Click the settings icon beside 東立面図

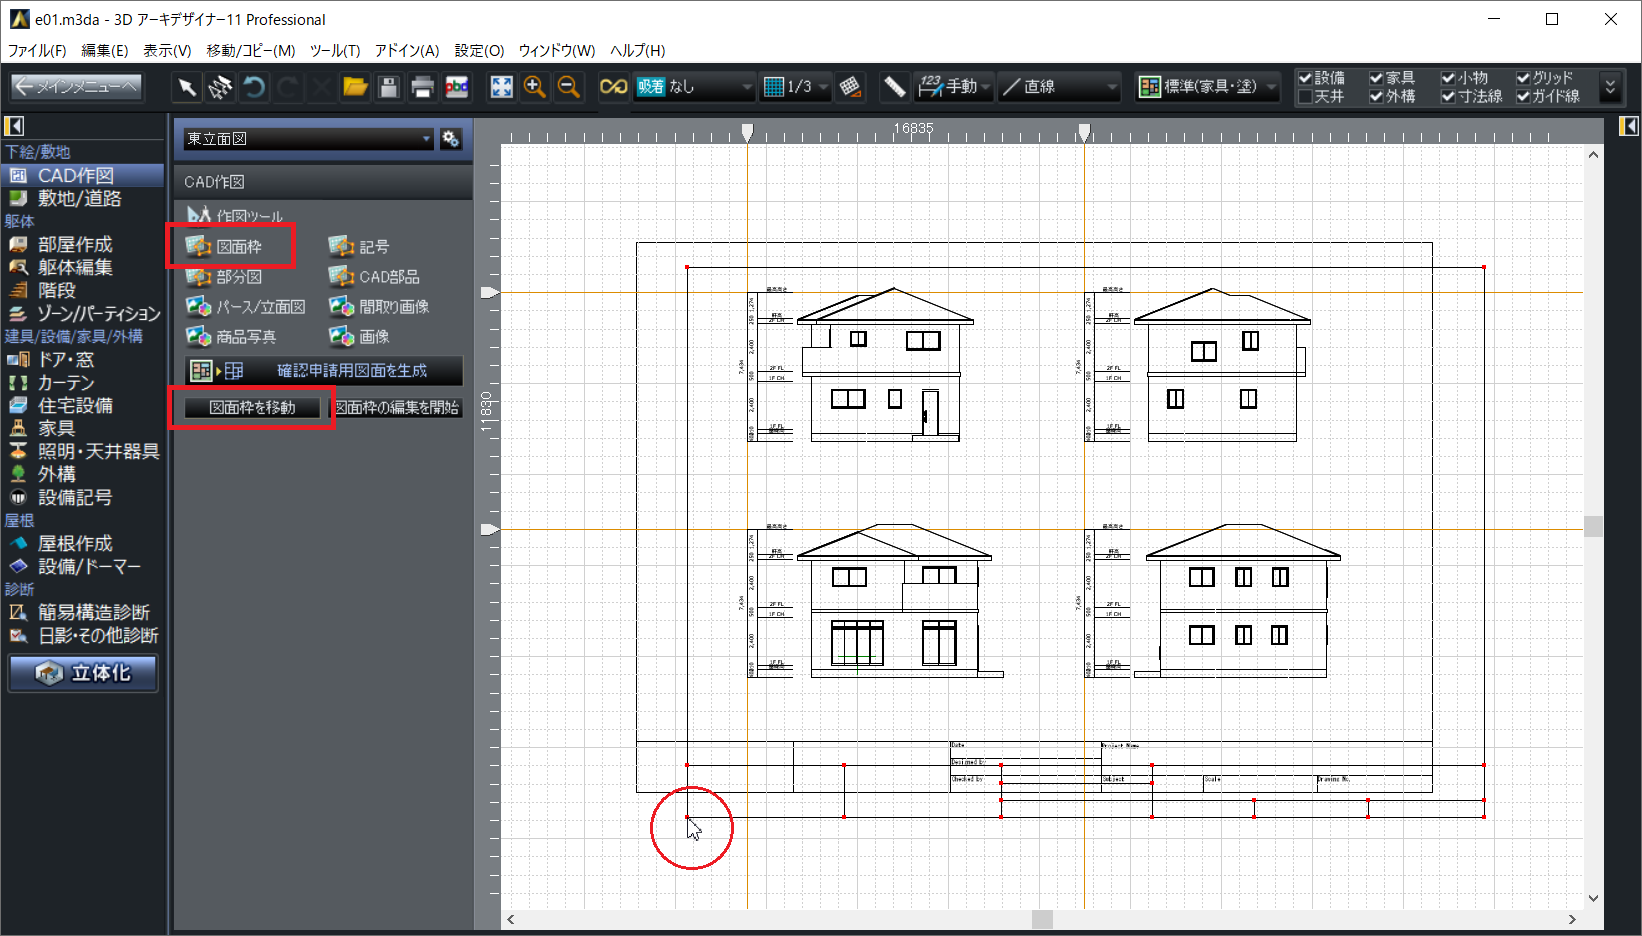pyautogui.click(x=451, y=139)
